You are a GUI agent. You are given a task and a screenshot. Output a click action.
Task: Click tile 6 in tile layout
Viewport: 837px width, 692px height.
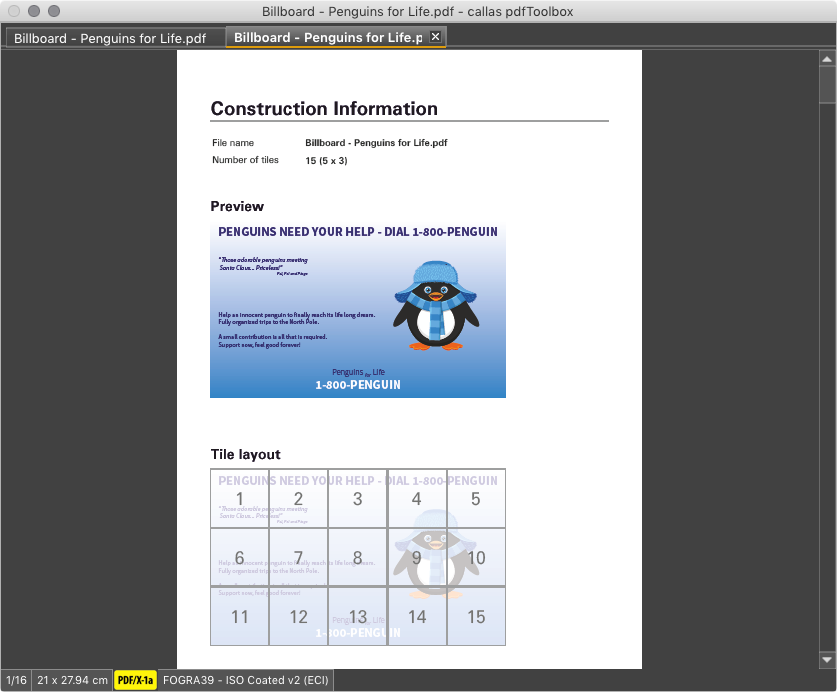[x=240, y=557]
